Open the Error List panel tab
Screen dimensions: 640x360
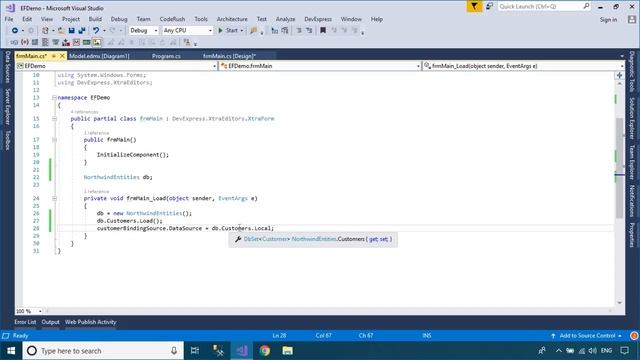[25, 322]
